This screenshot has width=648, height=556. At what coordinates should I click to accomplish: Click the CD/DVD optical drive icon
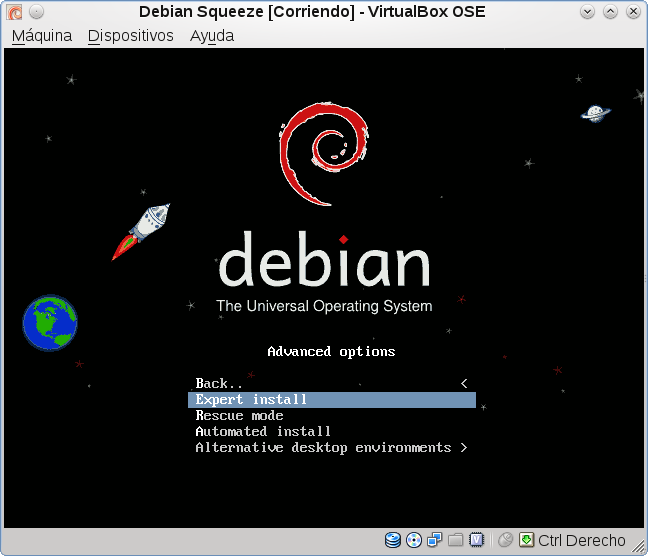[414, 540]
